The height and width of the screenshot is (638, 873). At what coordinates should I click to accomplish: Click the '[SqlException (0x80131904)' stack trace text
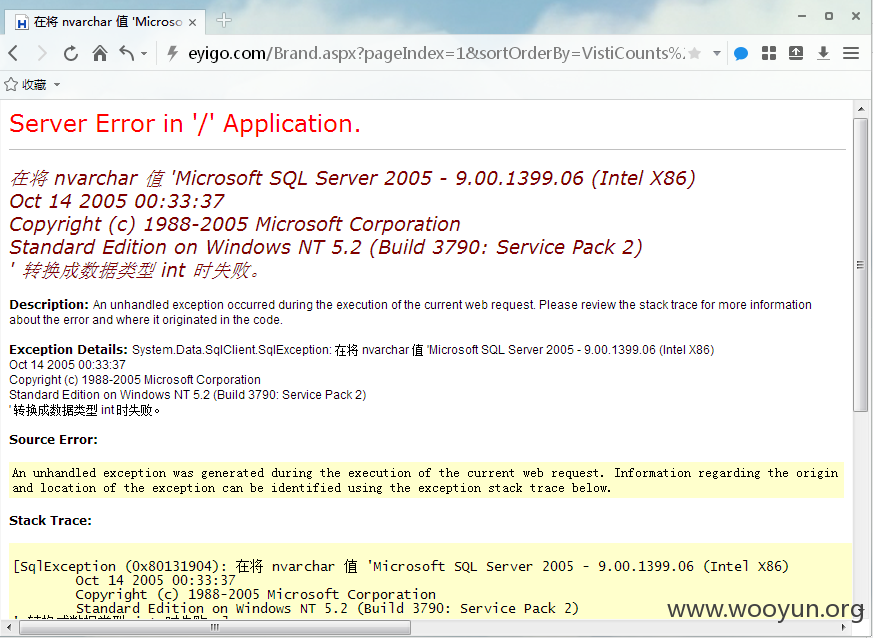[x=120, y=566]
